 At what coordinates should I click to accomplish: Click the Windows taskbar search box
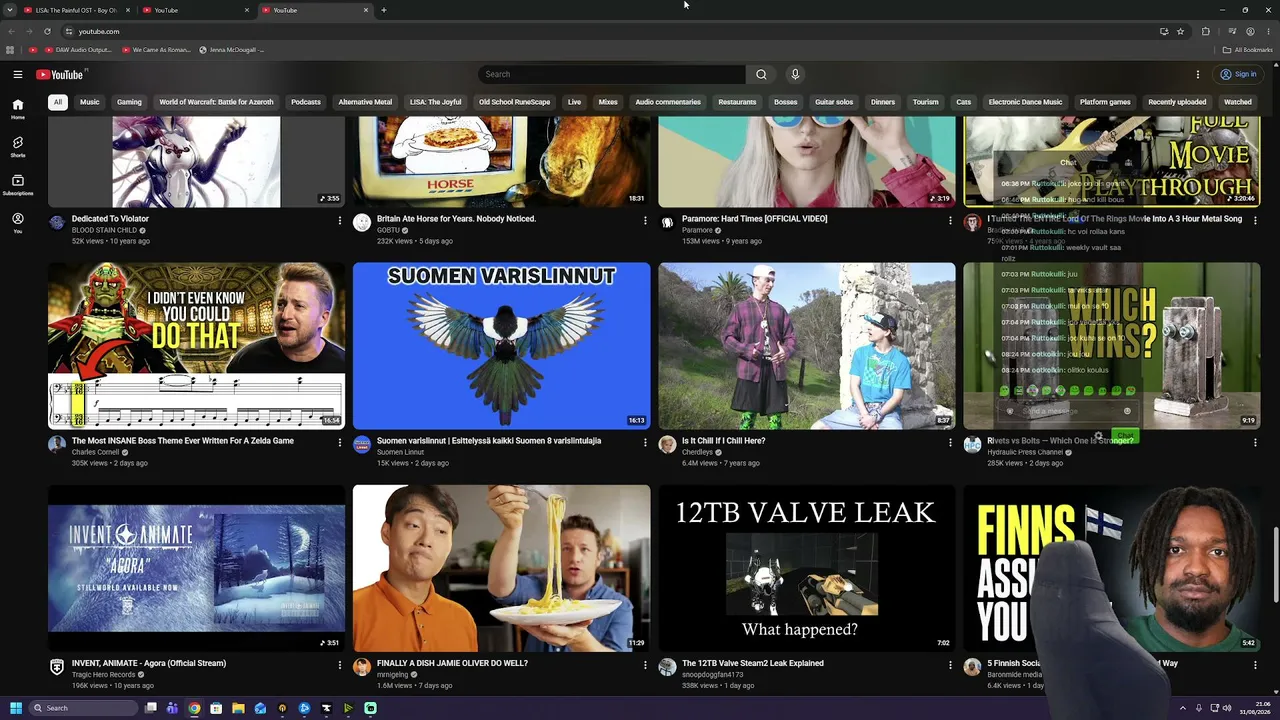pos(82,708)
